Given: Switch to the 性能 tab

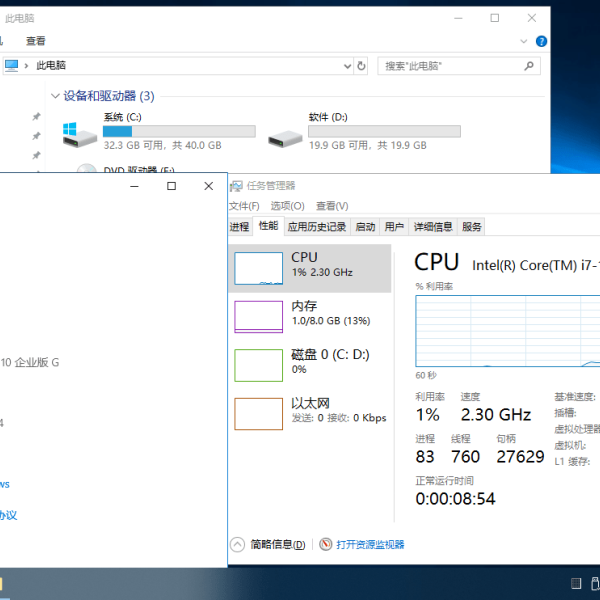Looking at the screenshot, I should (268, 226).
